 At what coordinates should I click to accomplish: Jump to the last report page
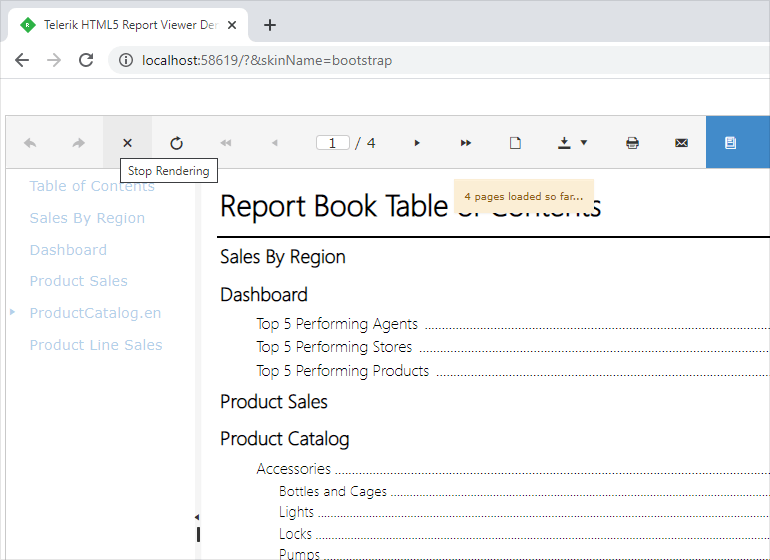pyautogui.click(x=466, y=143)
